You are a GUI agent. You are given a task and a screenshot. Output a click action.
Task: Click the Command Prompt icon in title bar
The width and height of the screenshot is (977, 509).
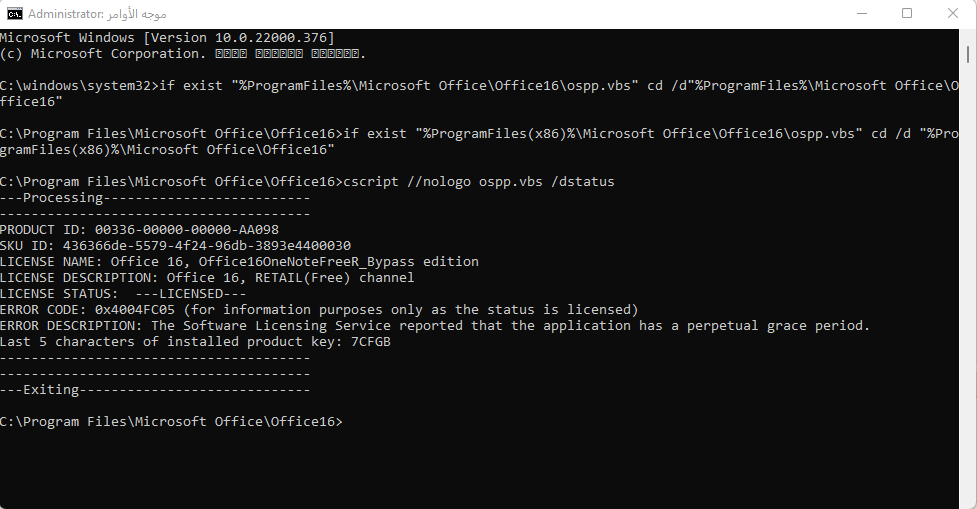pos(15,14)
